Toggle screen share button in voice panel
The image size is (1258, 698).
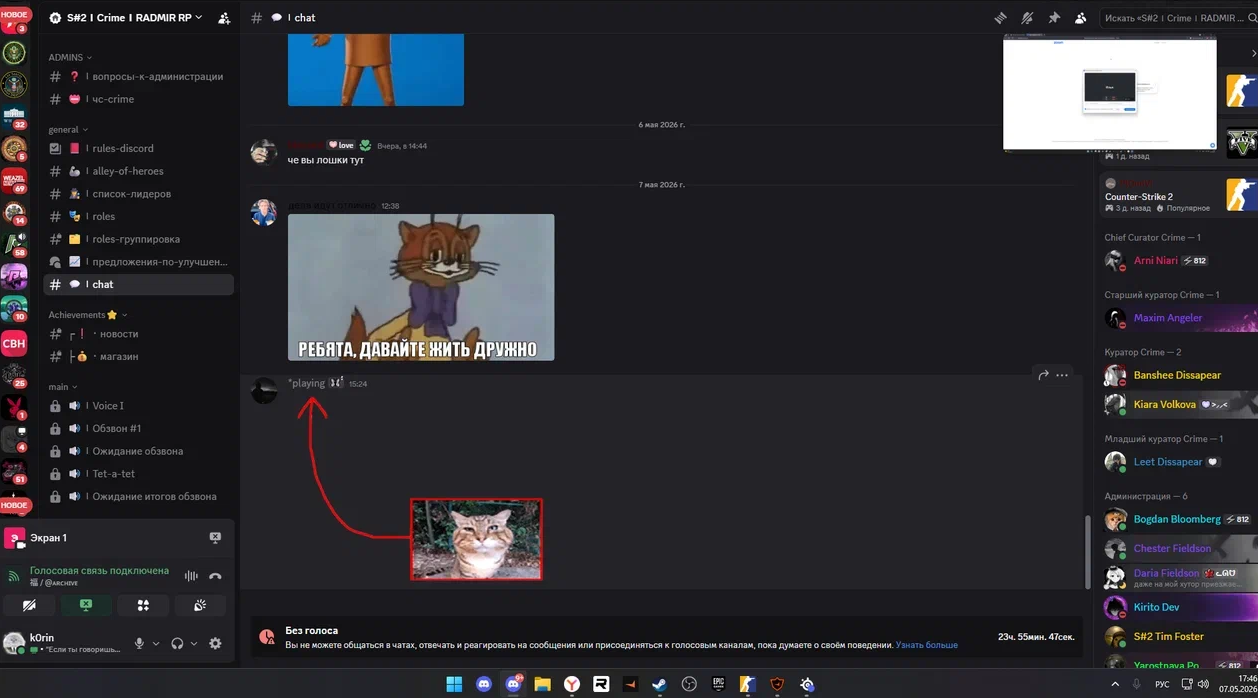86,605
